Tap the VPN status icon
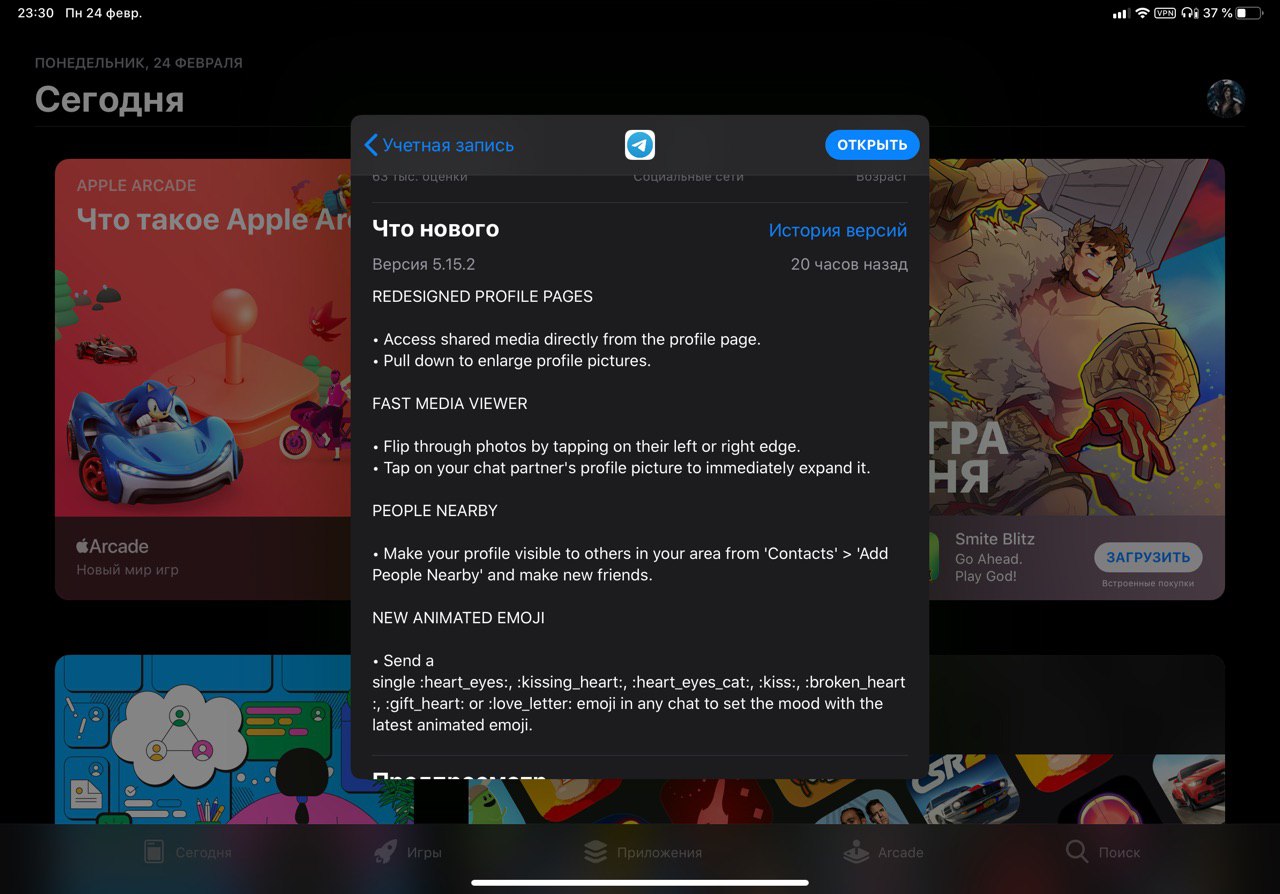 click(x=1165, y=14)
